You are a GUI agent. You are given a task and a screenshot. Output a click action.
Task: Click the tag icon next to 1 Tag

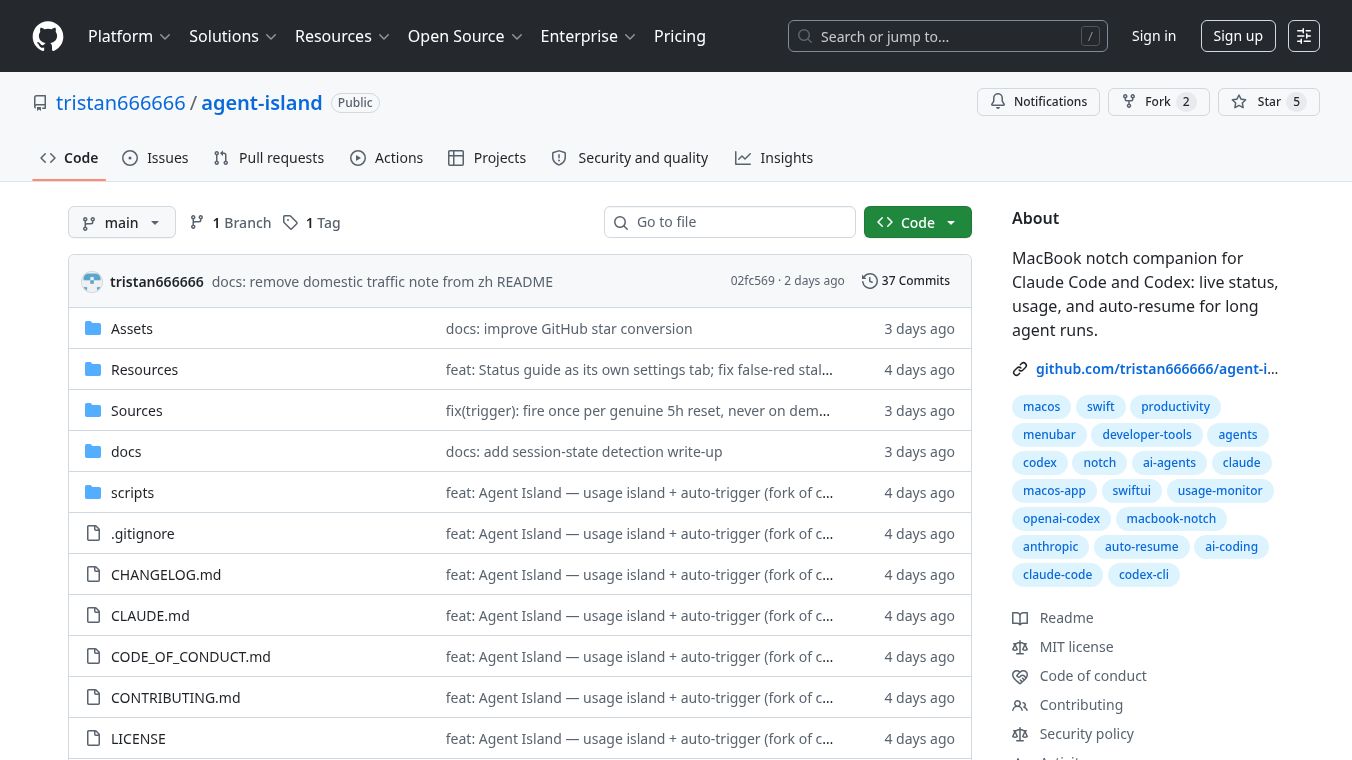[290, 222]
